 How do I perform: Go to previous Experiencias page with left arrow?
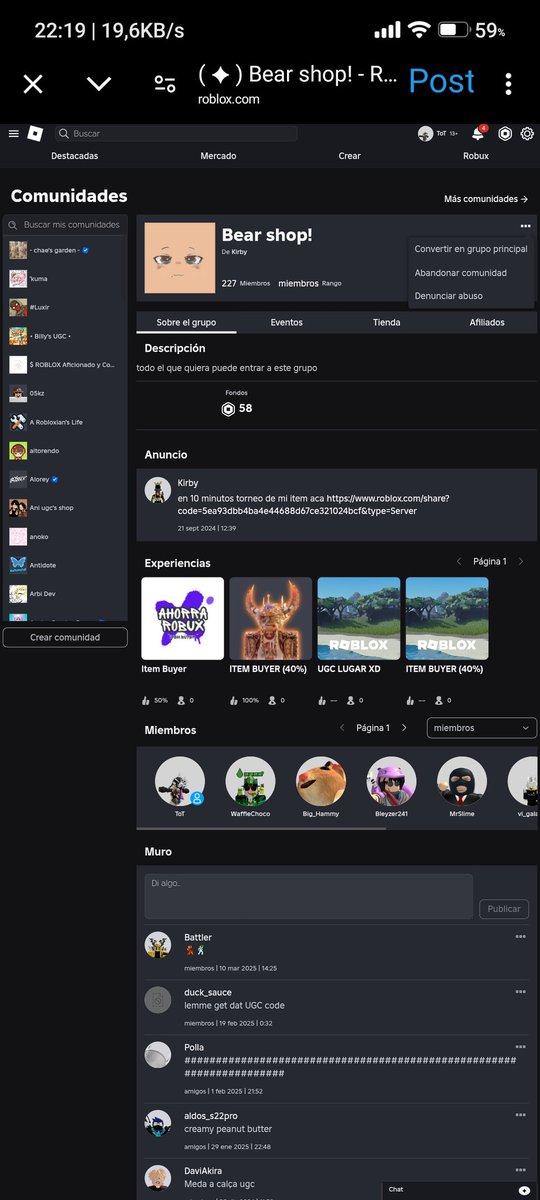pos(459,562)
